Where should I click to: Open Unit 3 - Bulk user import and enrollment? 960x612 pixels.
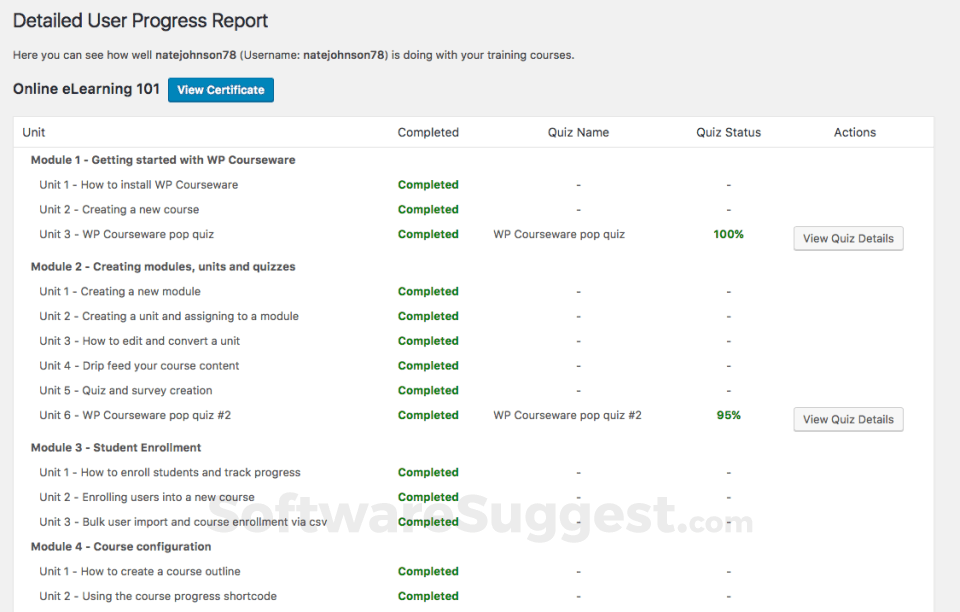[x=182, y=521]
